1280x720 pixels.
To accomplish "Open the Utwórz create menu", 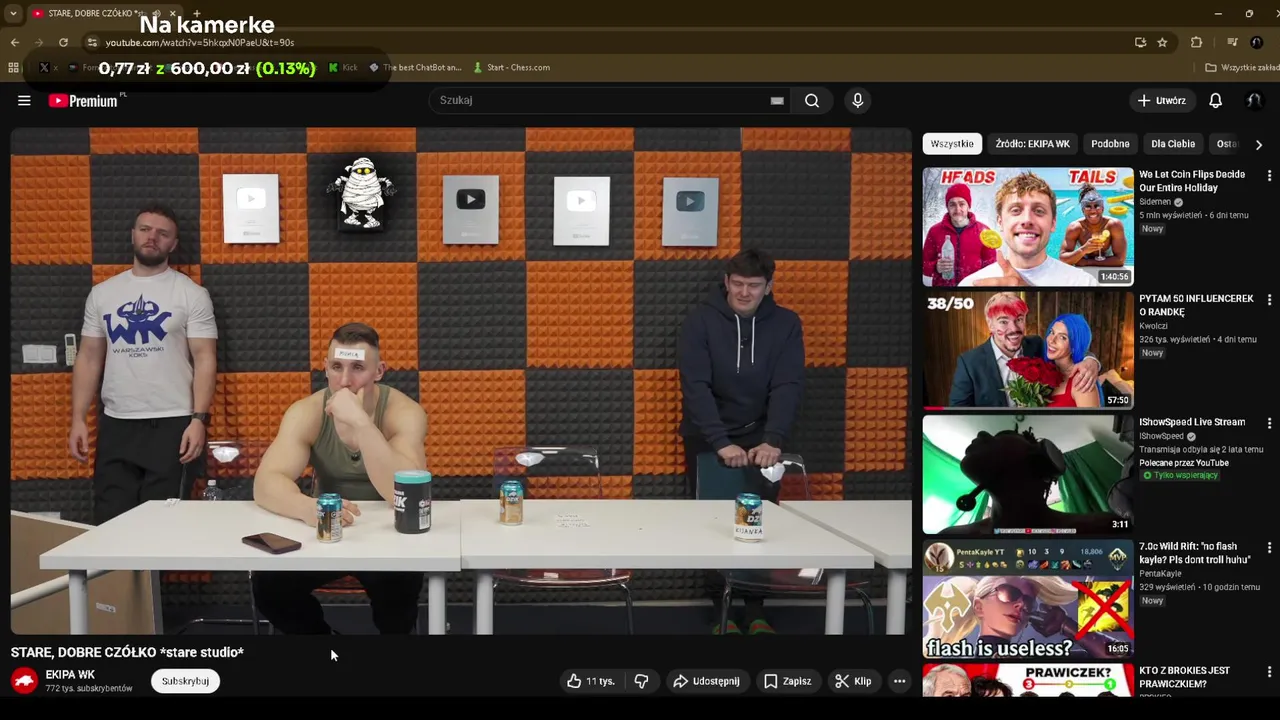I will (1162, 100).
